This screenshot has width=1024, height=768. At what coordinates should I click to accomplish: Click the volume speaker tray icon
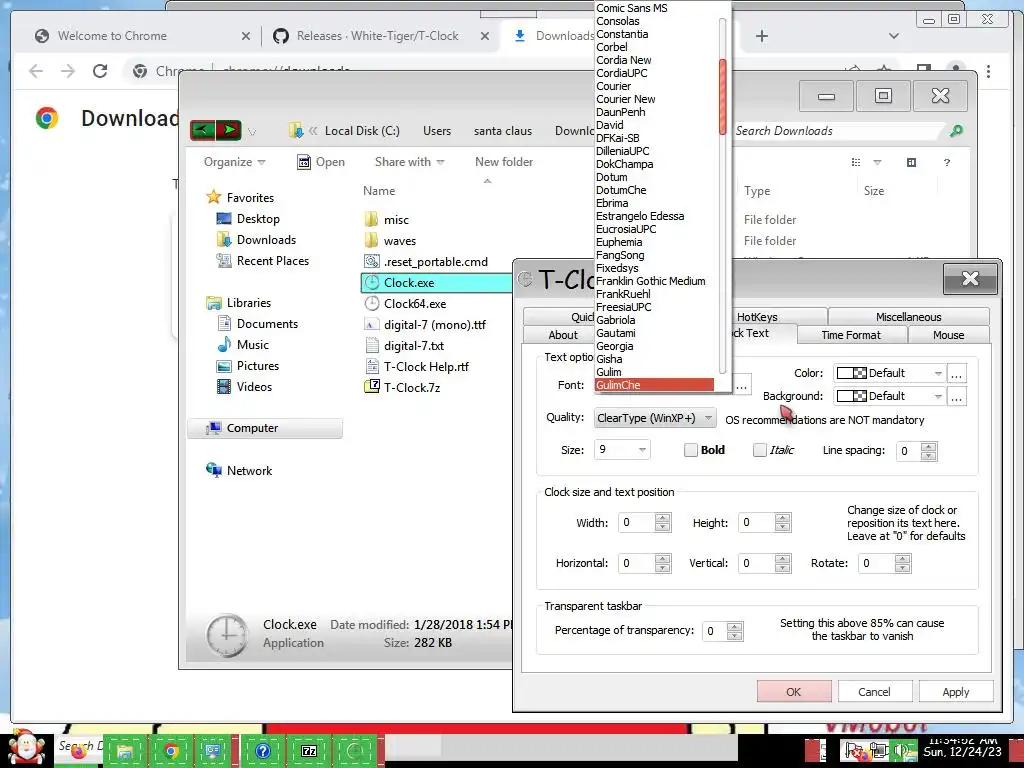pyautogui.click(x=903, y=752)
